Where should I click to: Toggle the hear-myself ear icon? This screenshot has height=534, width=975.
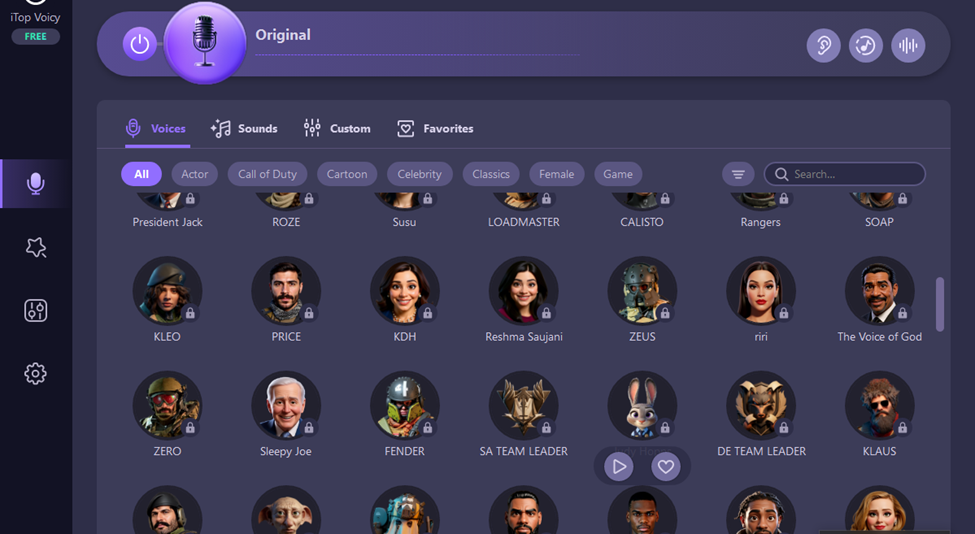point(823,45)
